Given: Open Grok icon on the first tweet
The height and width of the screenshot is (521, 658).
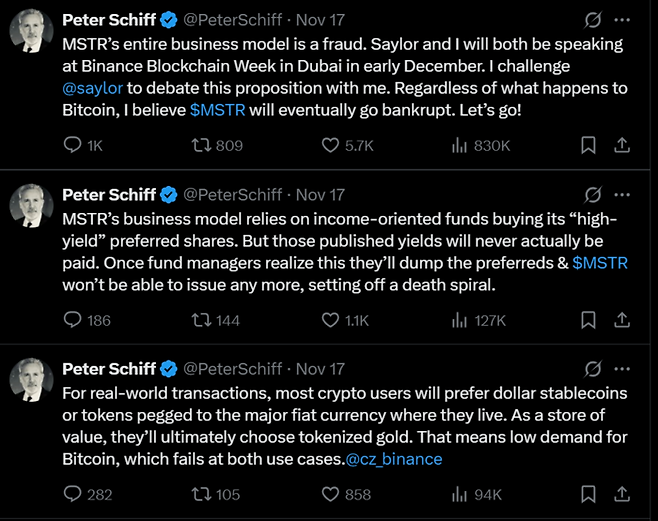Looking at the screenshot, I should [592, 20].
